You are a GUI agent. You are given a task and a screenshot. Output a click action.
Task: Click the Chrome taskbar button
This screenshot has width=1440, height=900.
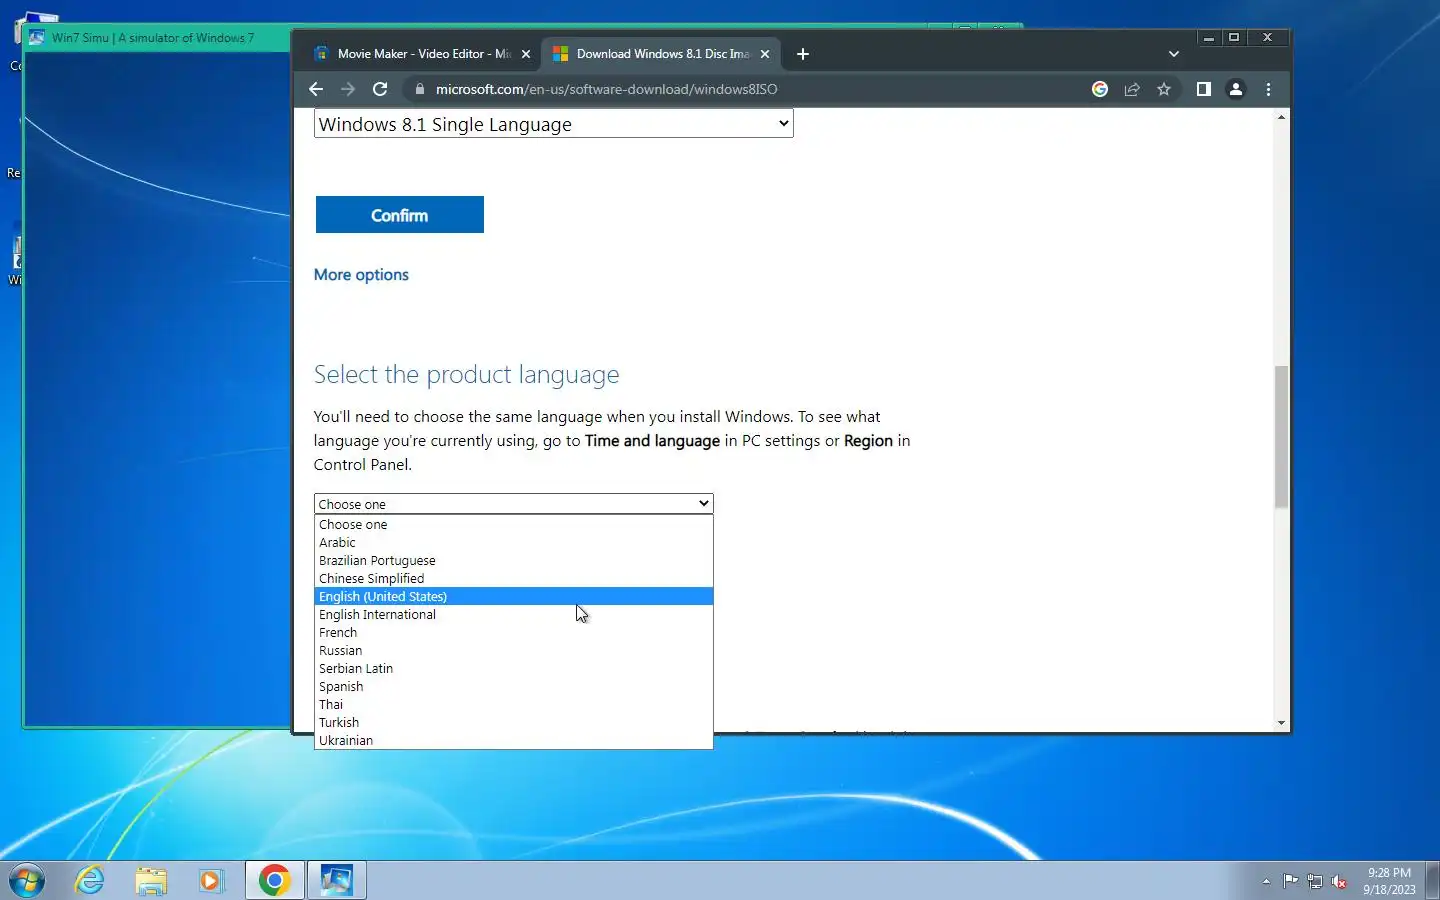274,880
